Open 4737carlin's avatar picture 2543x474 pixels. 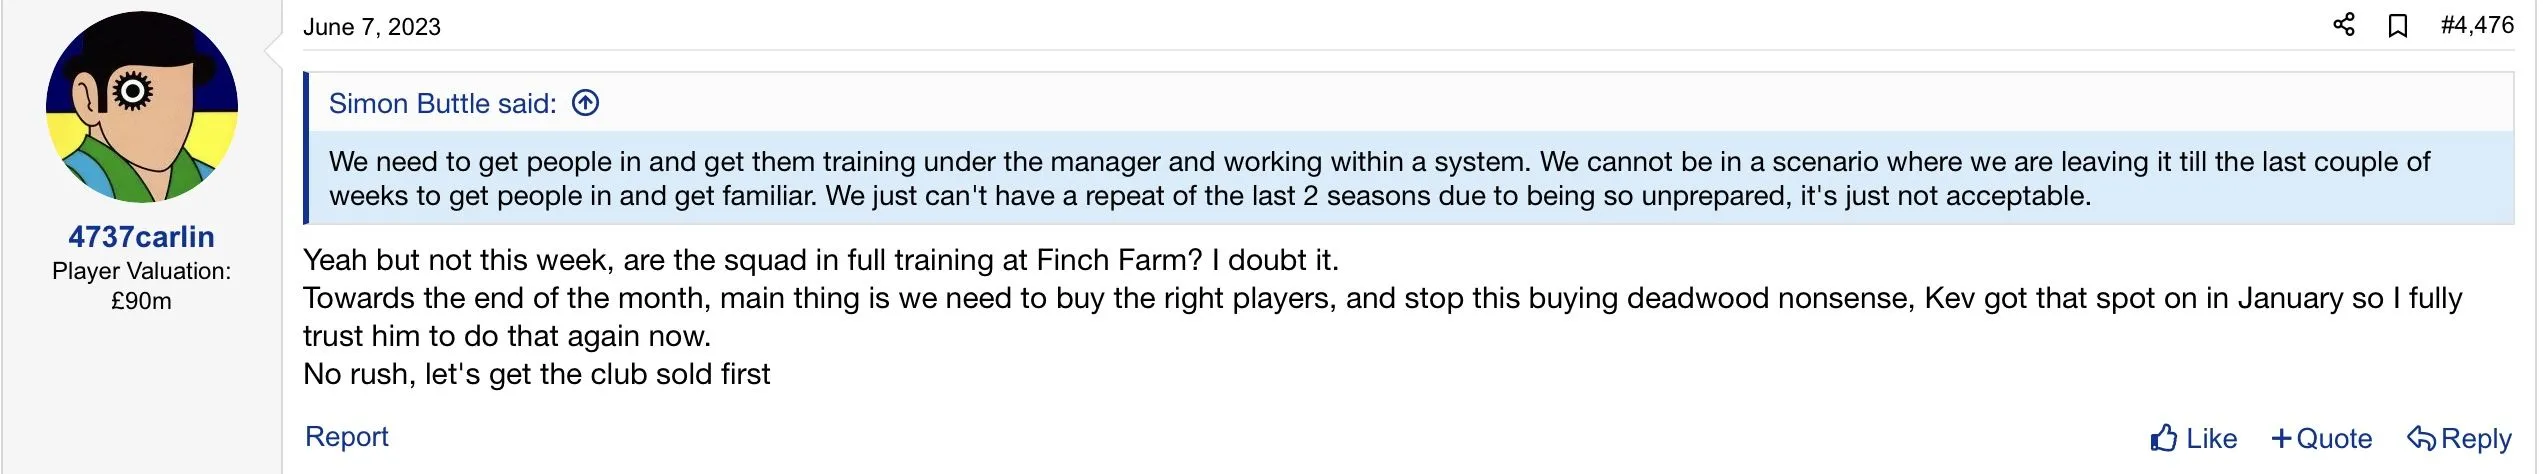pos(142,107)
